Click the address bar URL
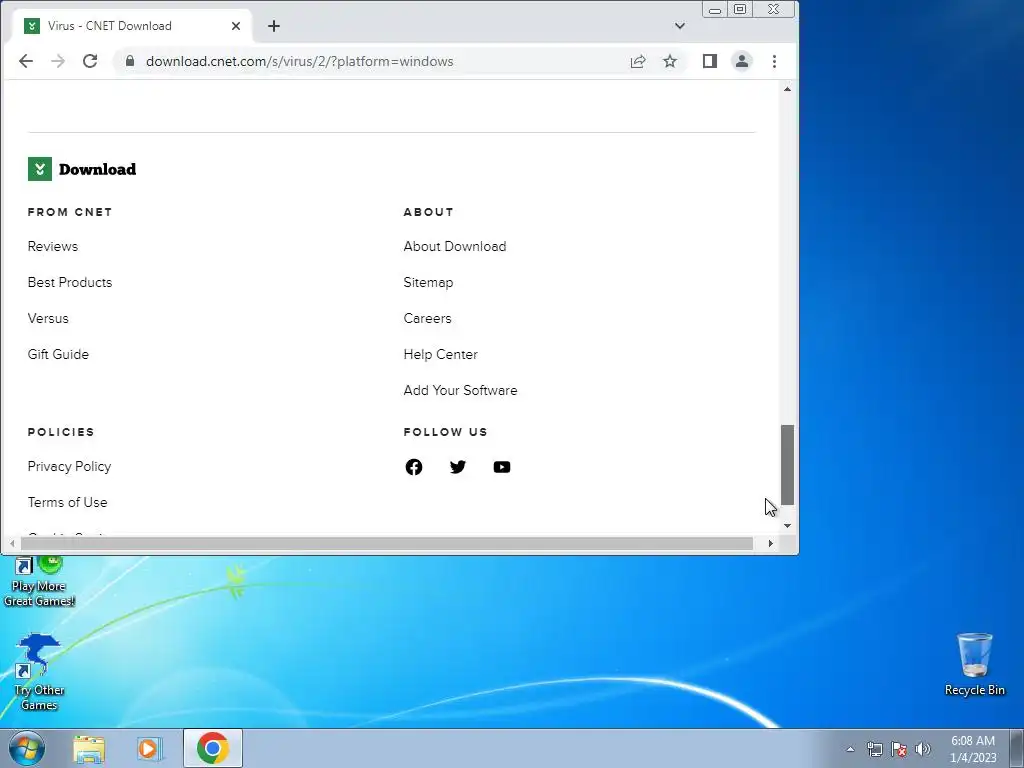 tap(300, 61)
